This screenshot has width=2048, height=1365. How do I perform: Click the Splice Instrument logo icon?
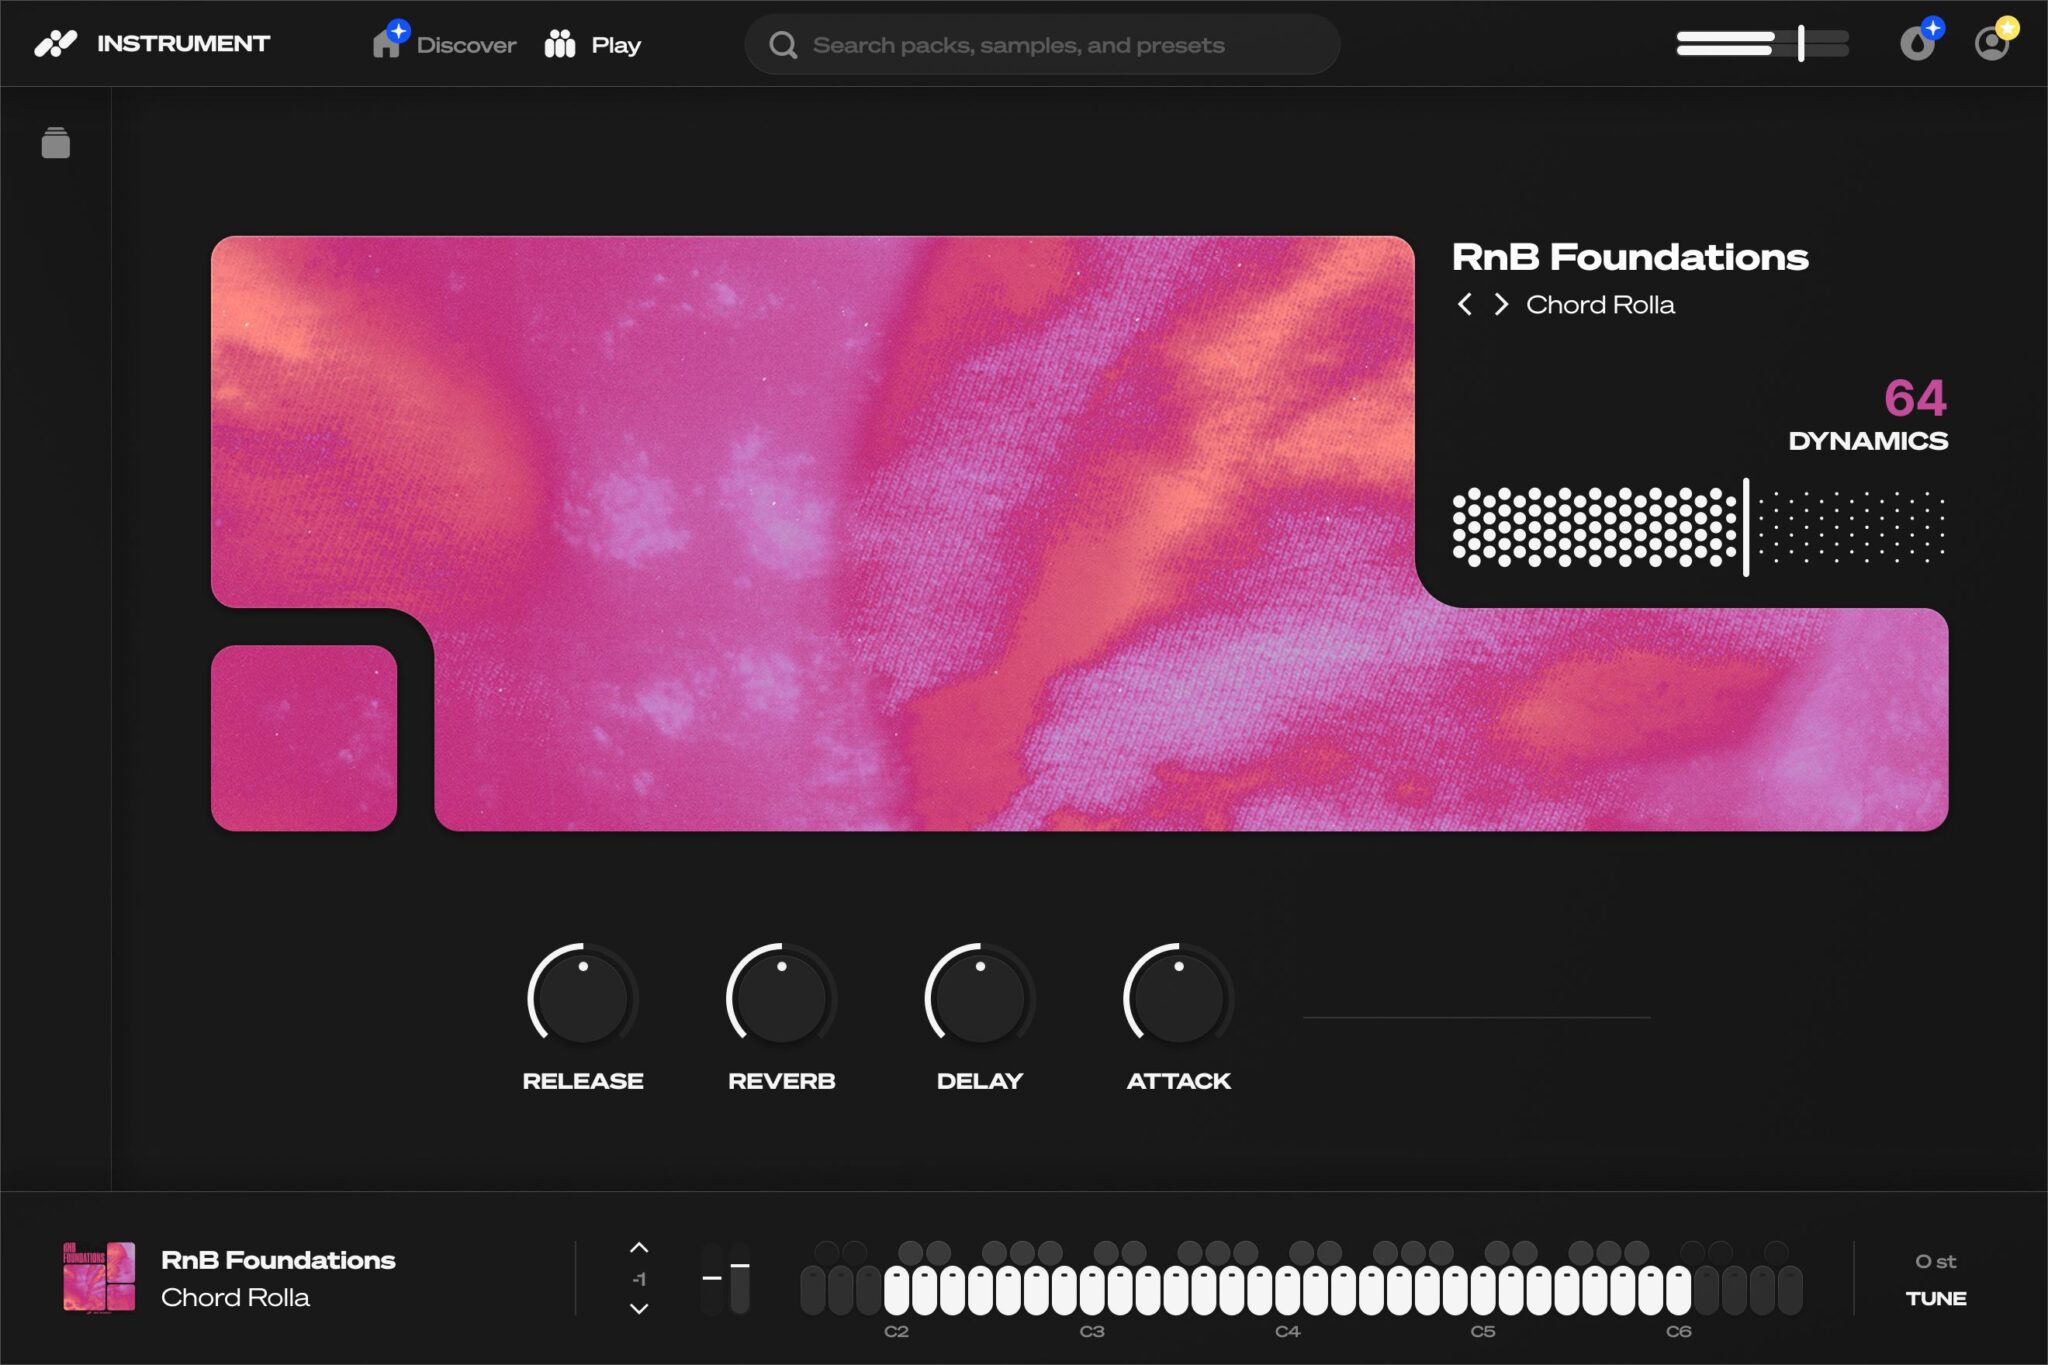(x=56, y=44)
